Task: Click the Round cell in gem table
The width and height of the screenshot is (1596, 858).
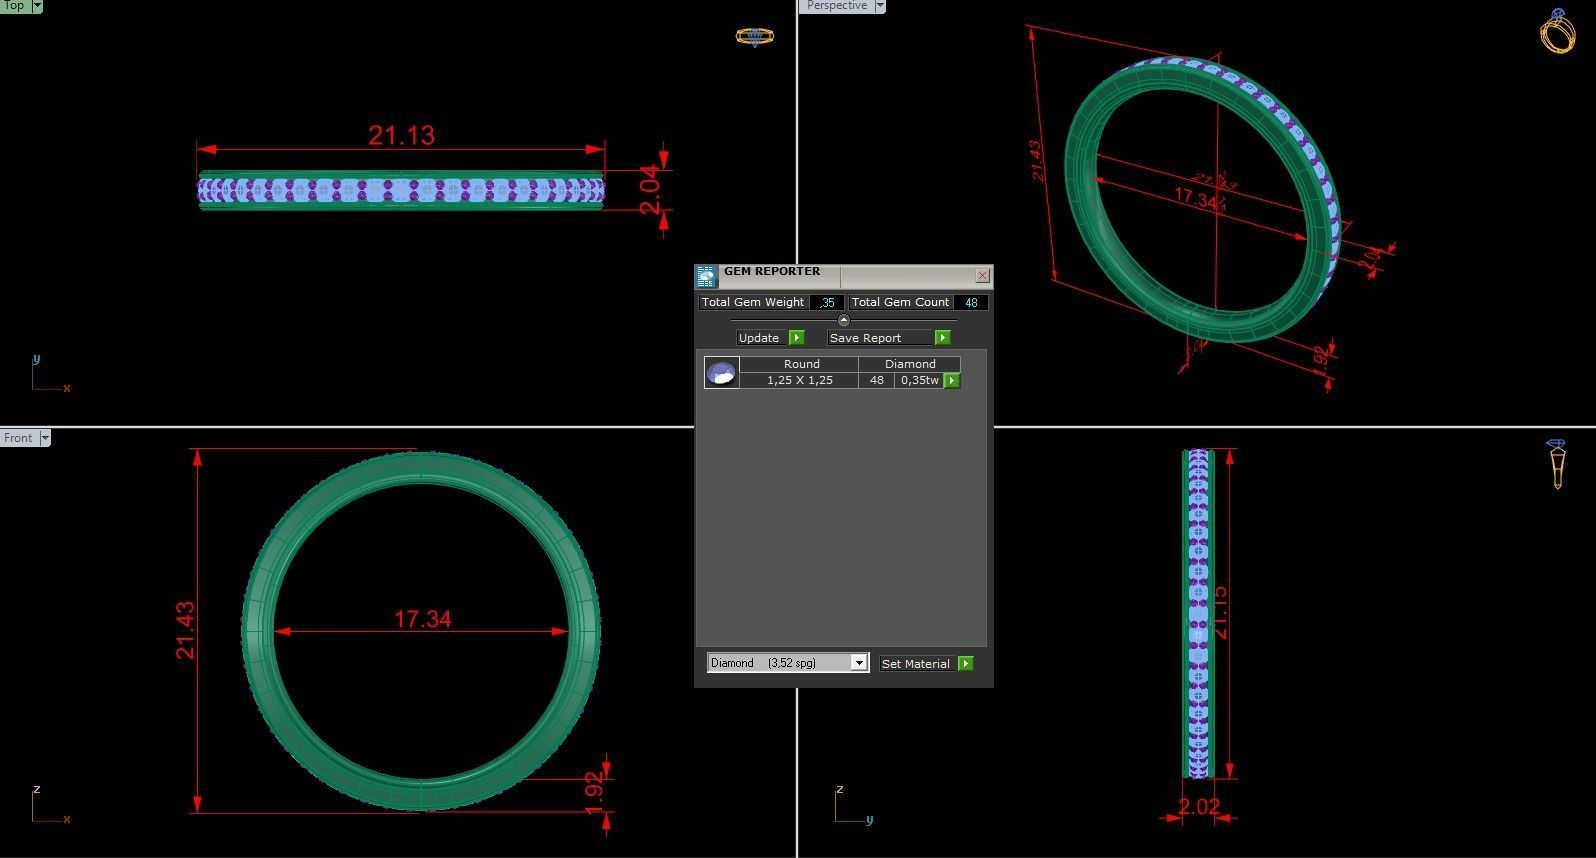Action: point(800,364)
